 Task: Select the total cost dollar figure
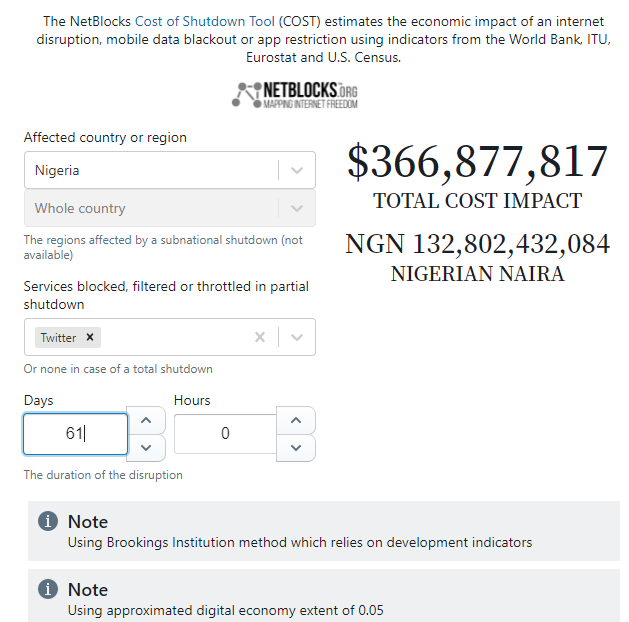click(x=477, y=162)
